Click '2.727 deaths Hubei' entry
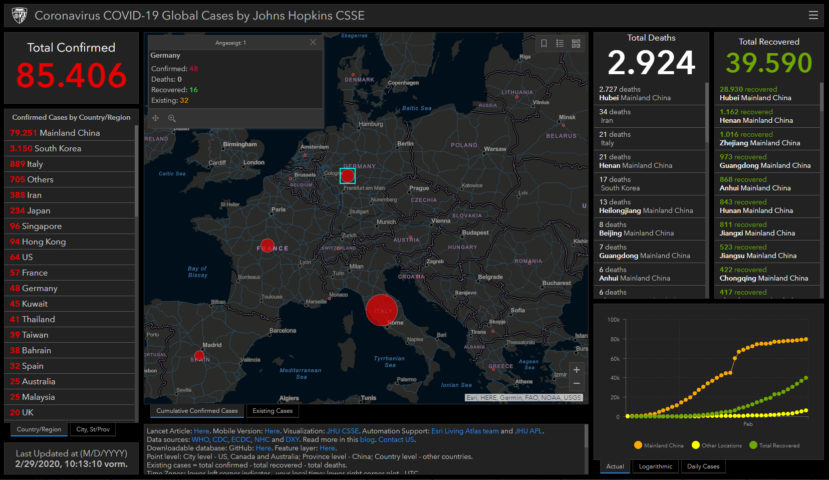This screenshot has height=480, width=829. coord(649,94)
